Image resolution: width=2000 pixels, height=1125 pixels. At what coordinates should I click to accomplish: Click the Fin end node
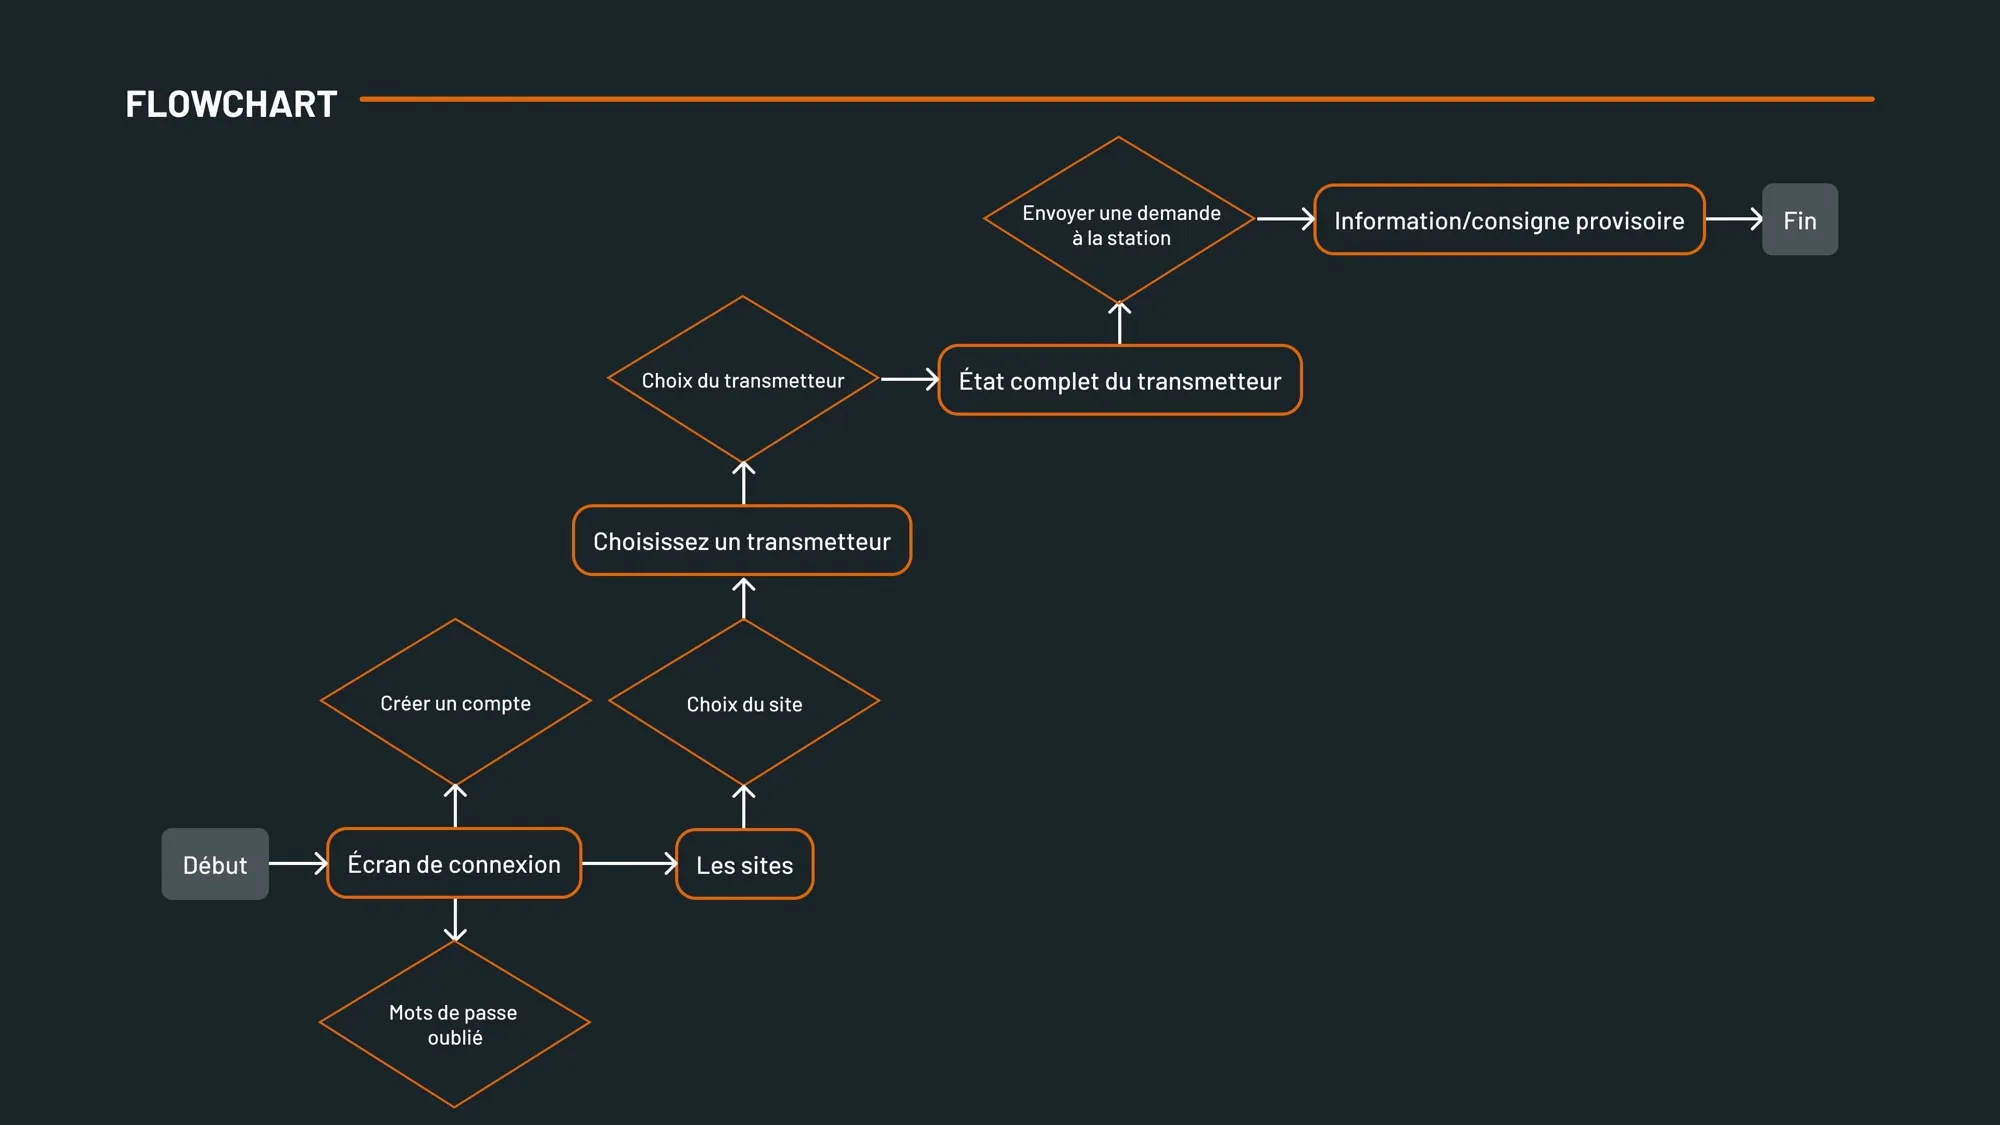coord(1800,219)
